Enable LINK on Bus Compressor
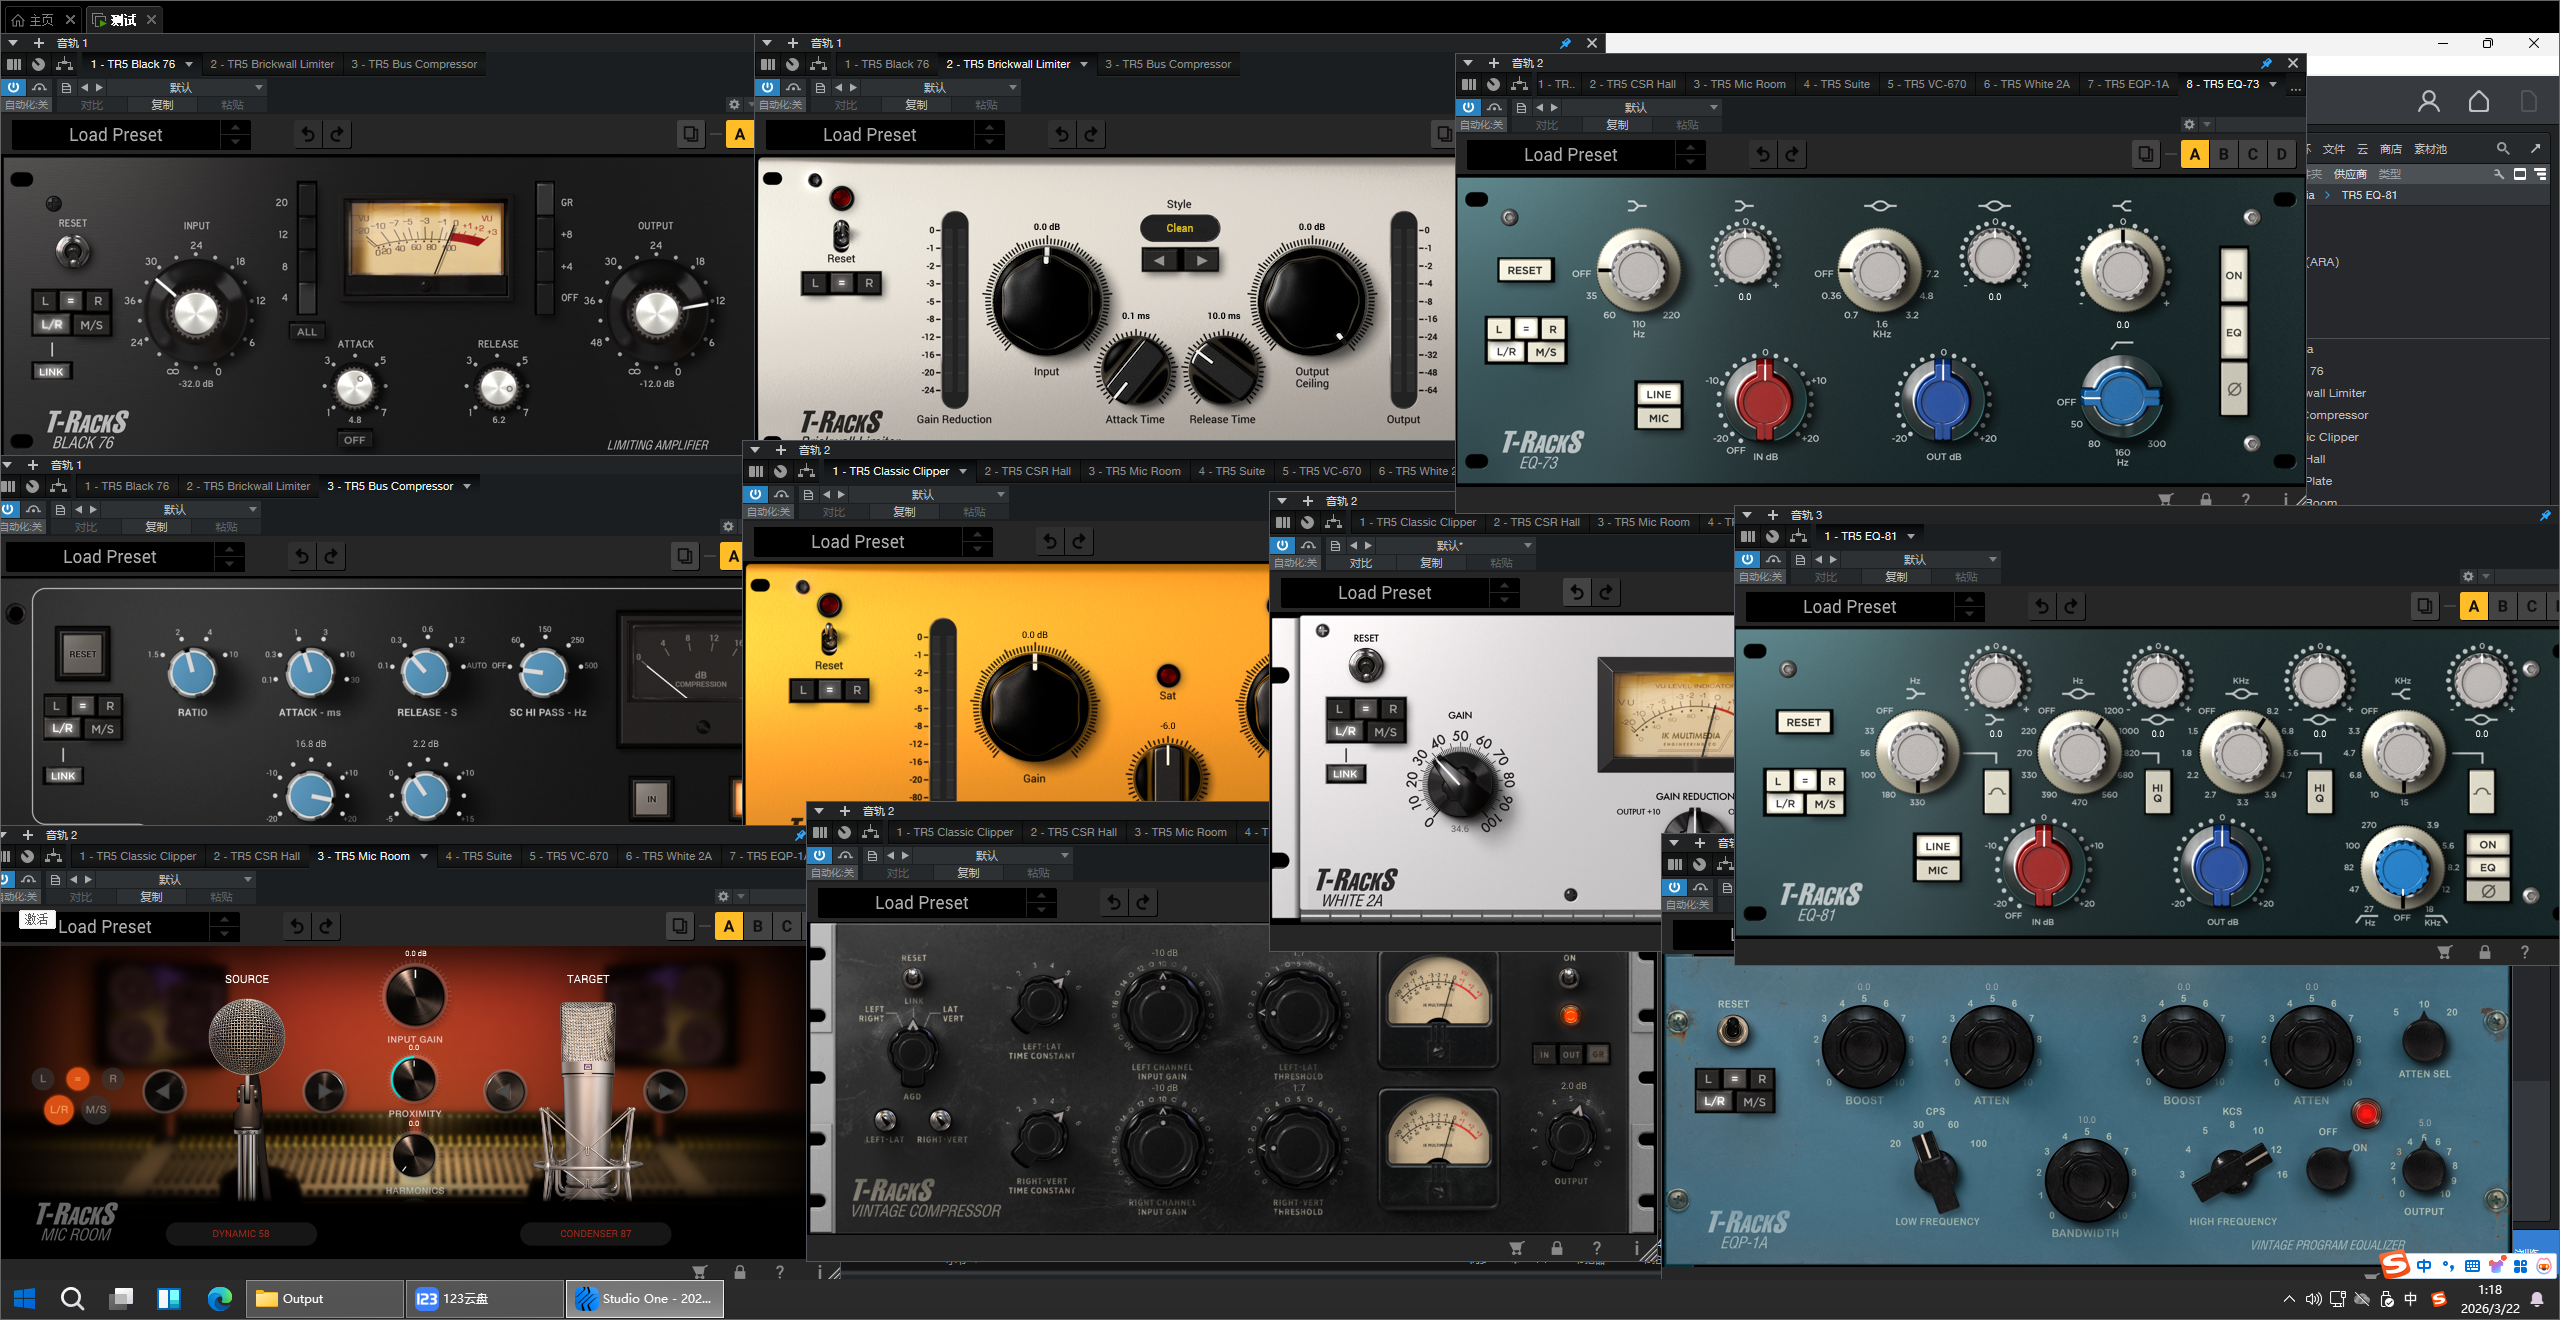Viewport: 2560px width, 1320px height. [63, 776]
